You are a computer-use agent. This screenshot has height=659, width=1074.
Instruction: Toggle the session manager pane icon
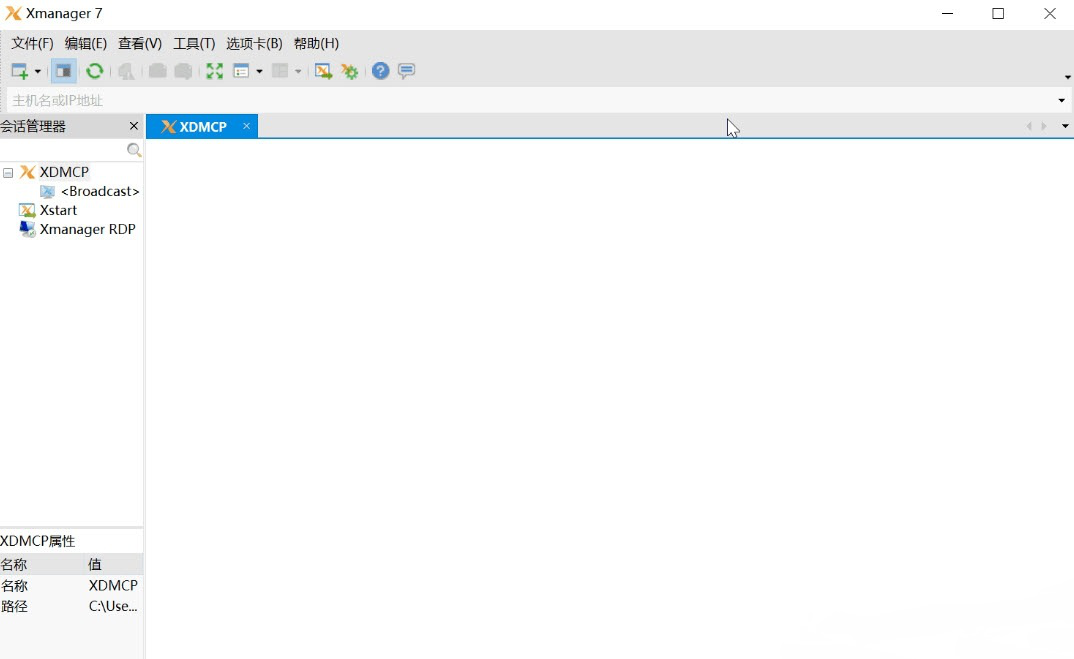point(63,70)
